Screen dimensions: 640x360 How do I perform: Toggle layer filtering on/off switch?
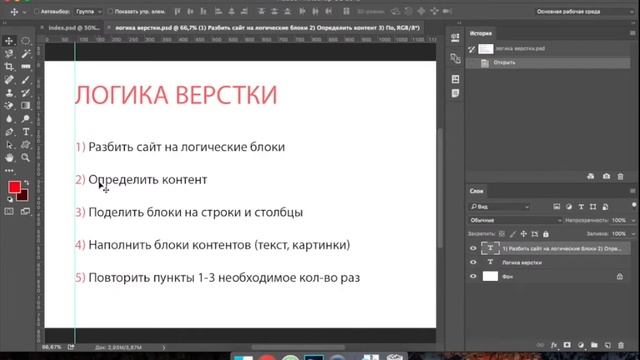tap(634, 205)
